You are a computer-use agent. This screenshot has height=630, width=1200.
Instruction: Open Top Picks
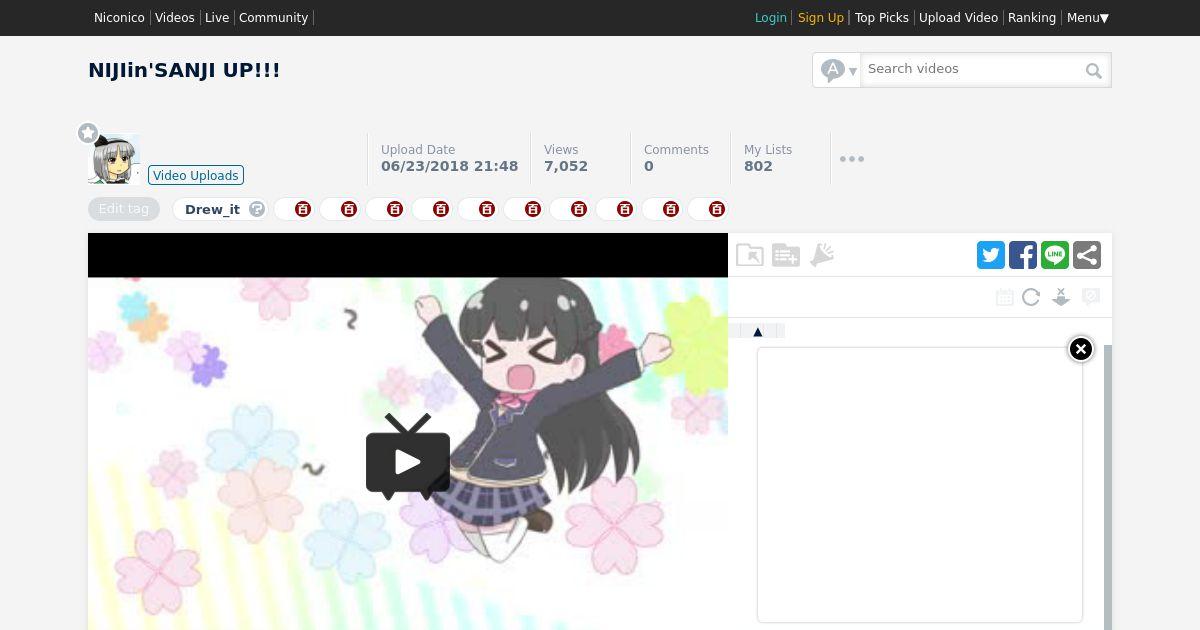(x=882, y=18)
